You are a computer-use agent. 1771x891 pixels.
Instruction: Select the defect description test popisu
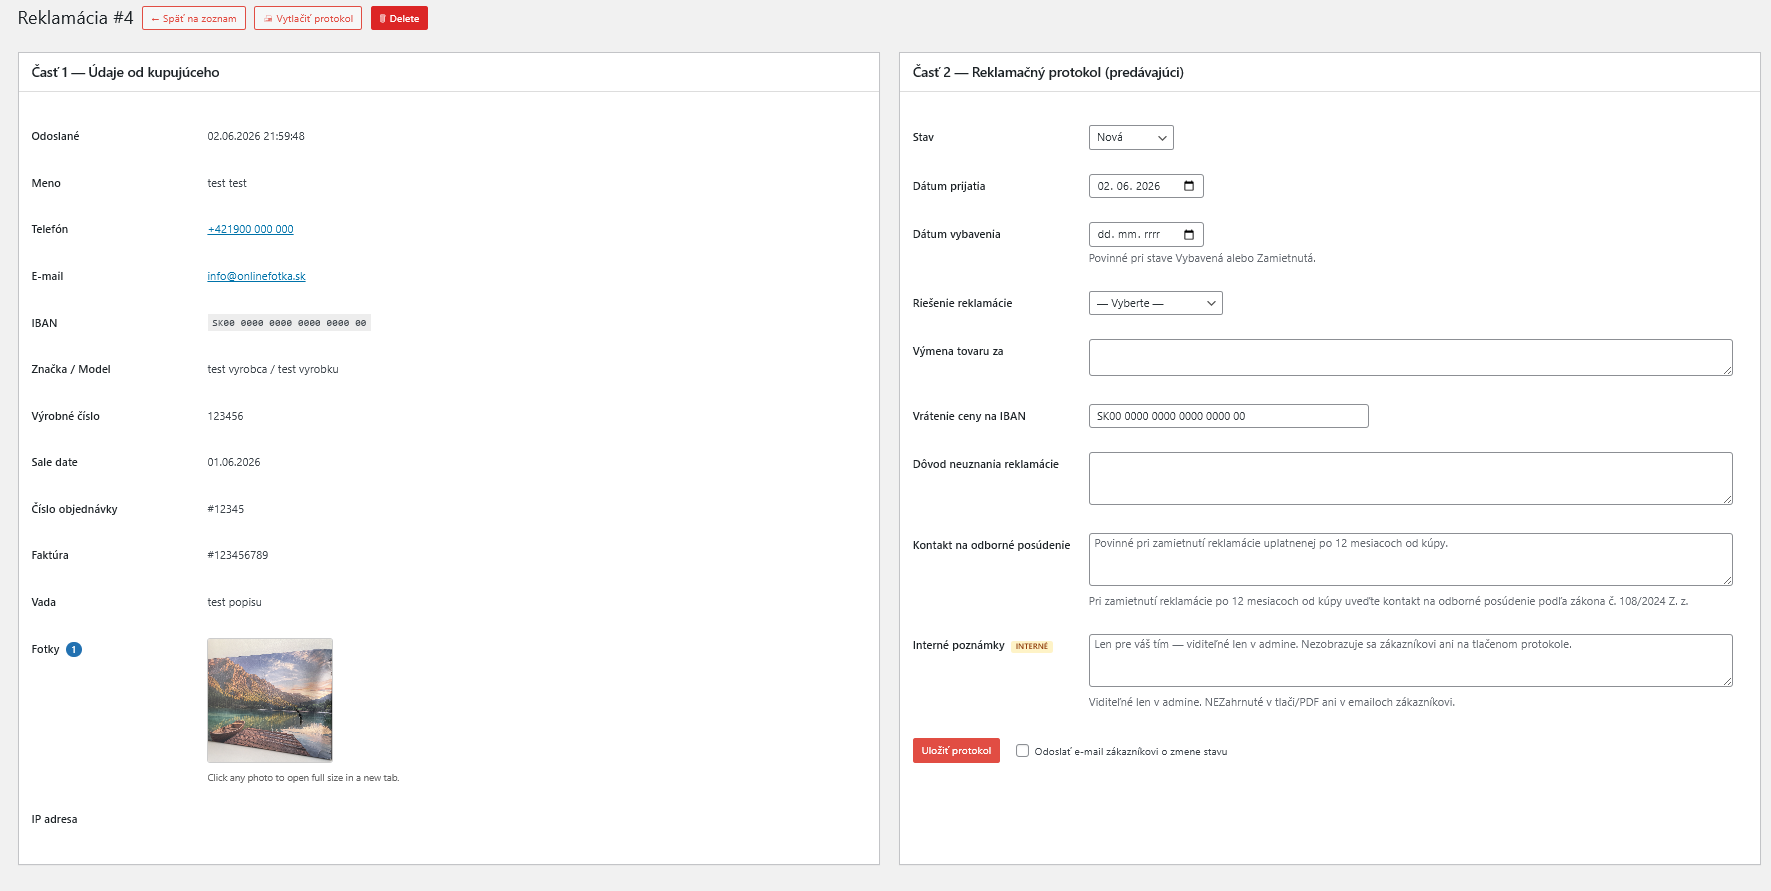click(234, 602)
